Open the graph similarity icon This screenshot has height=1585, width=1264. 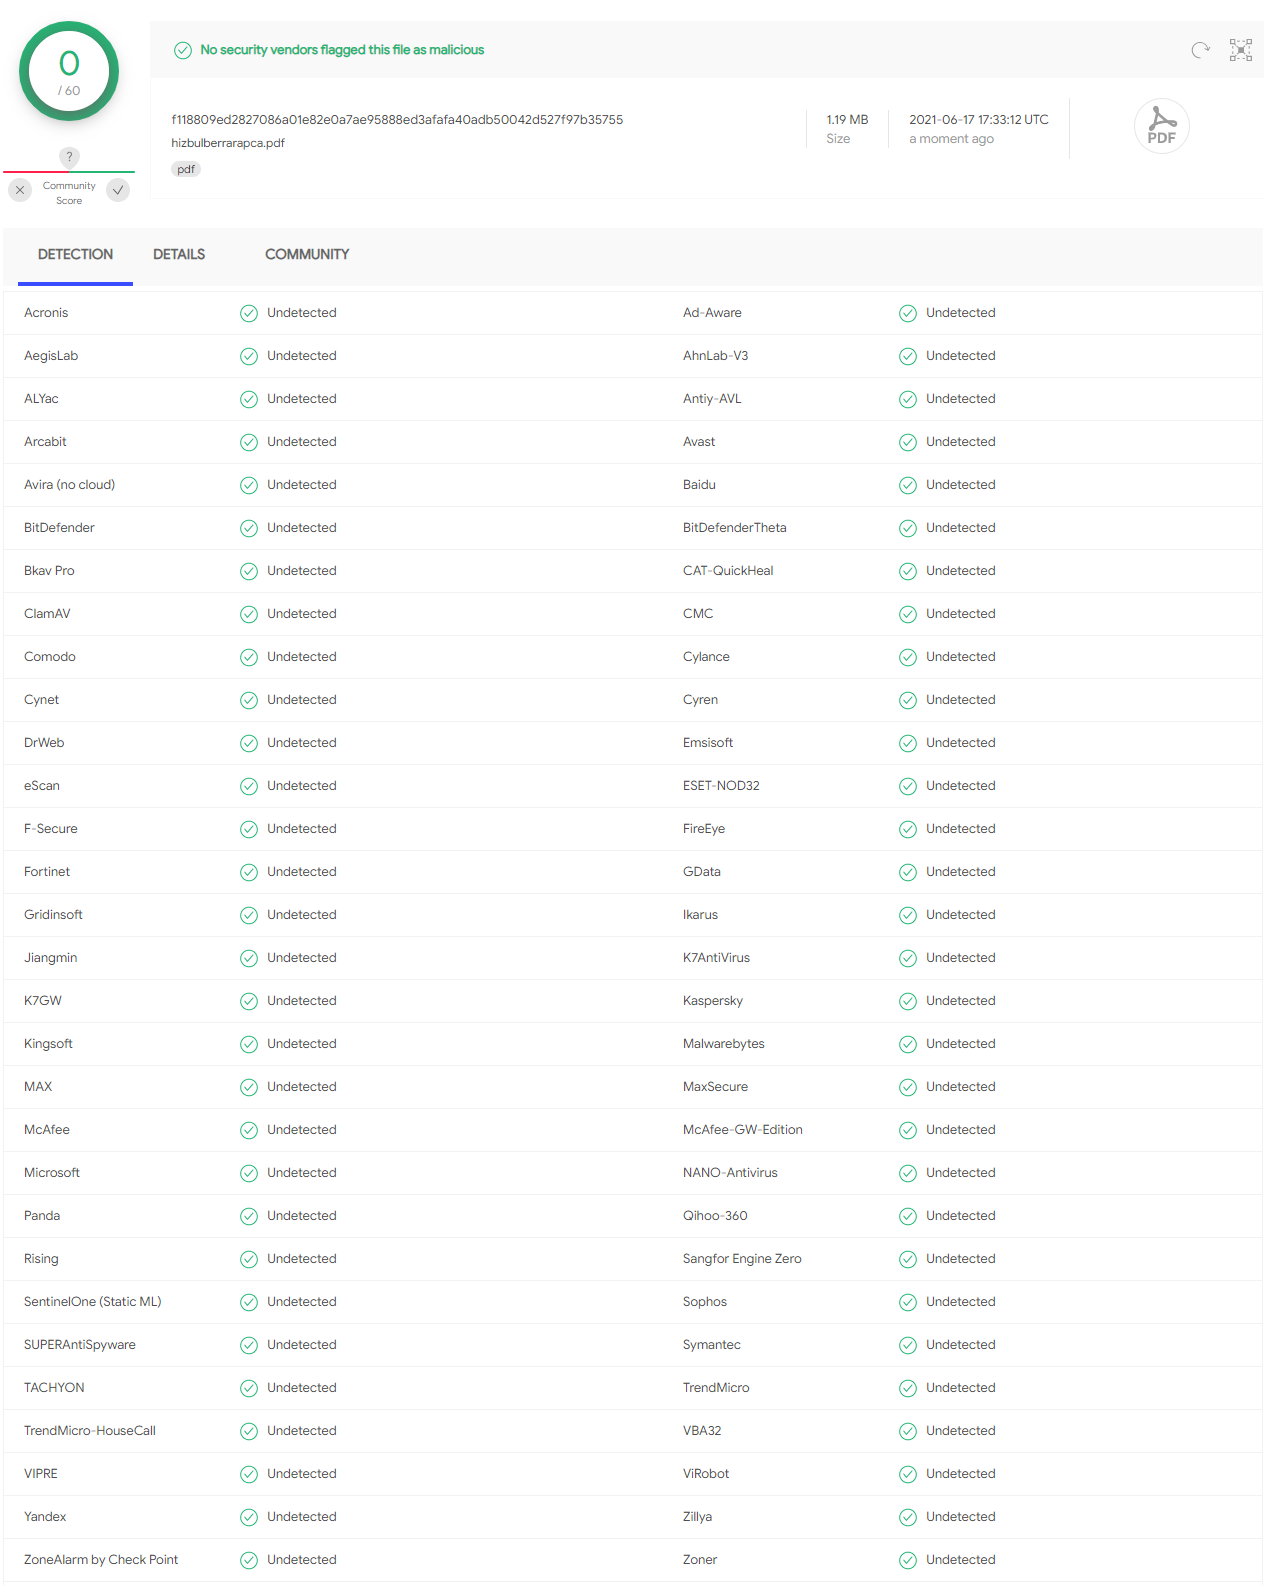coord(1241,50)
